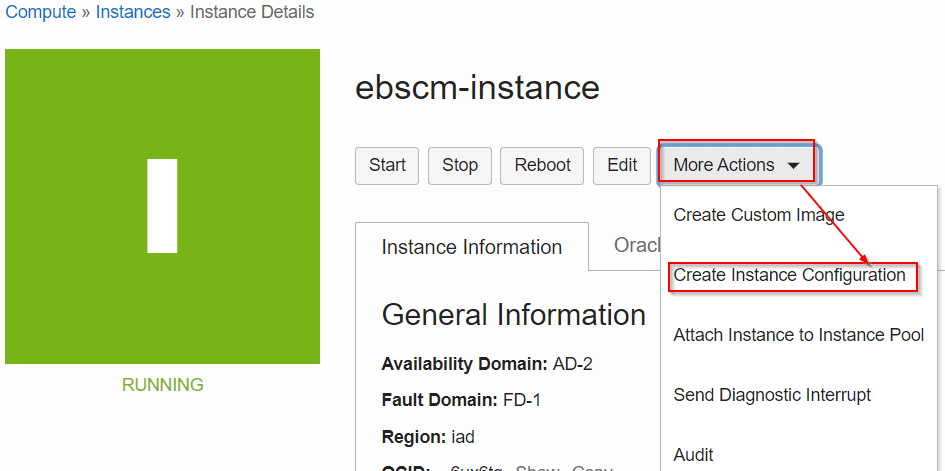Click Instance Details breadcrumb text

point(251,13)
